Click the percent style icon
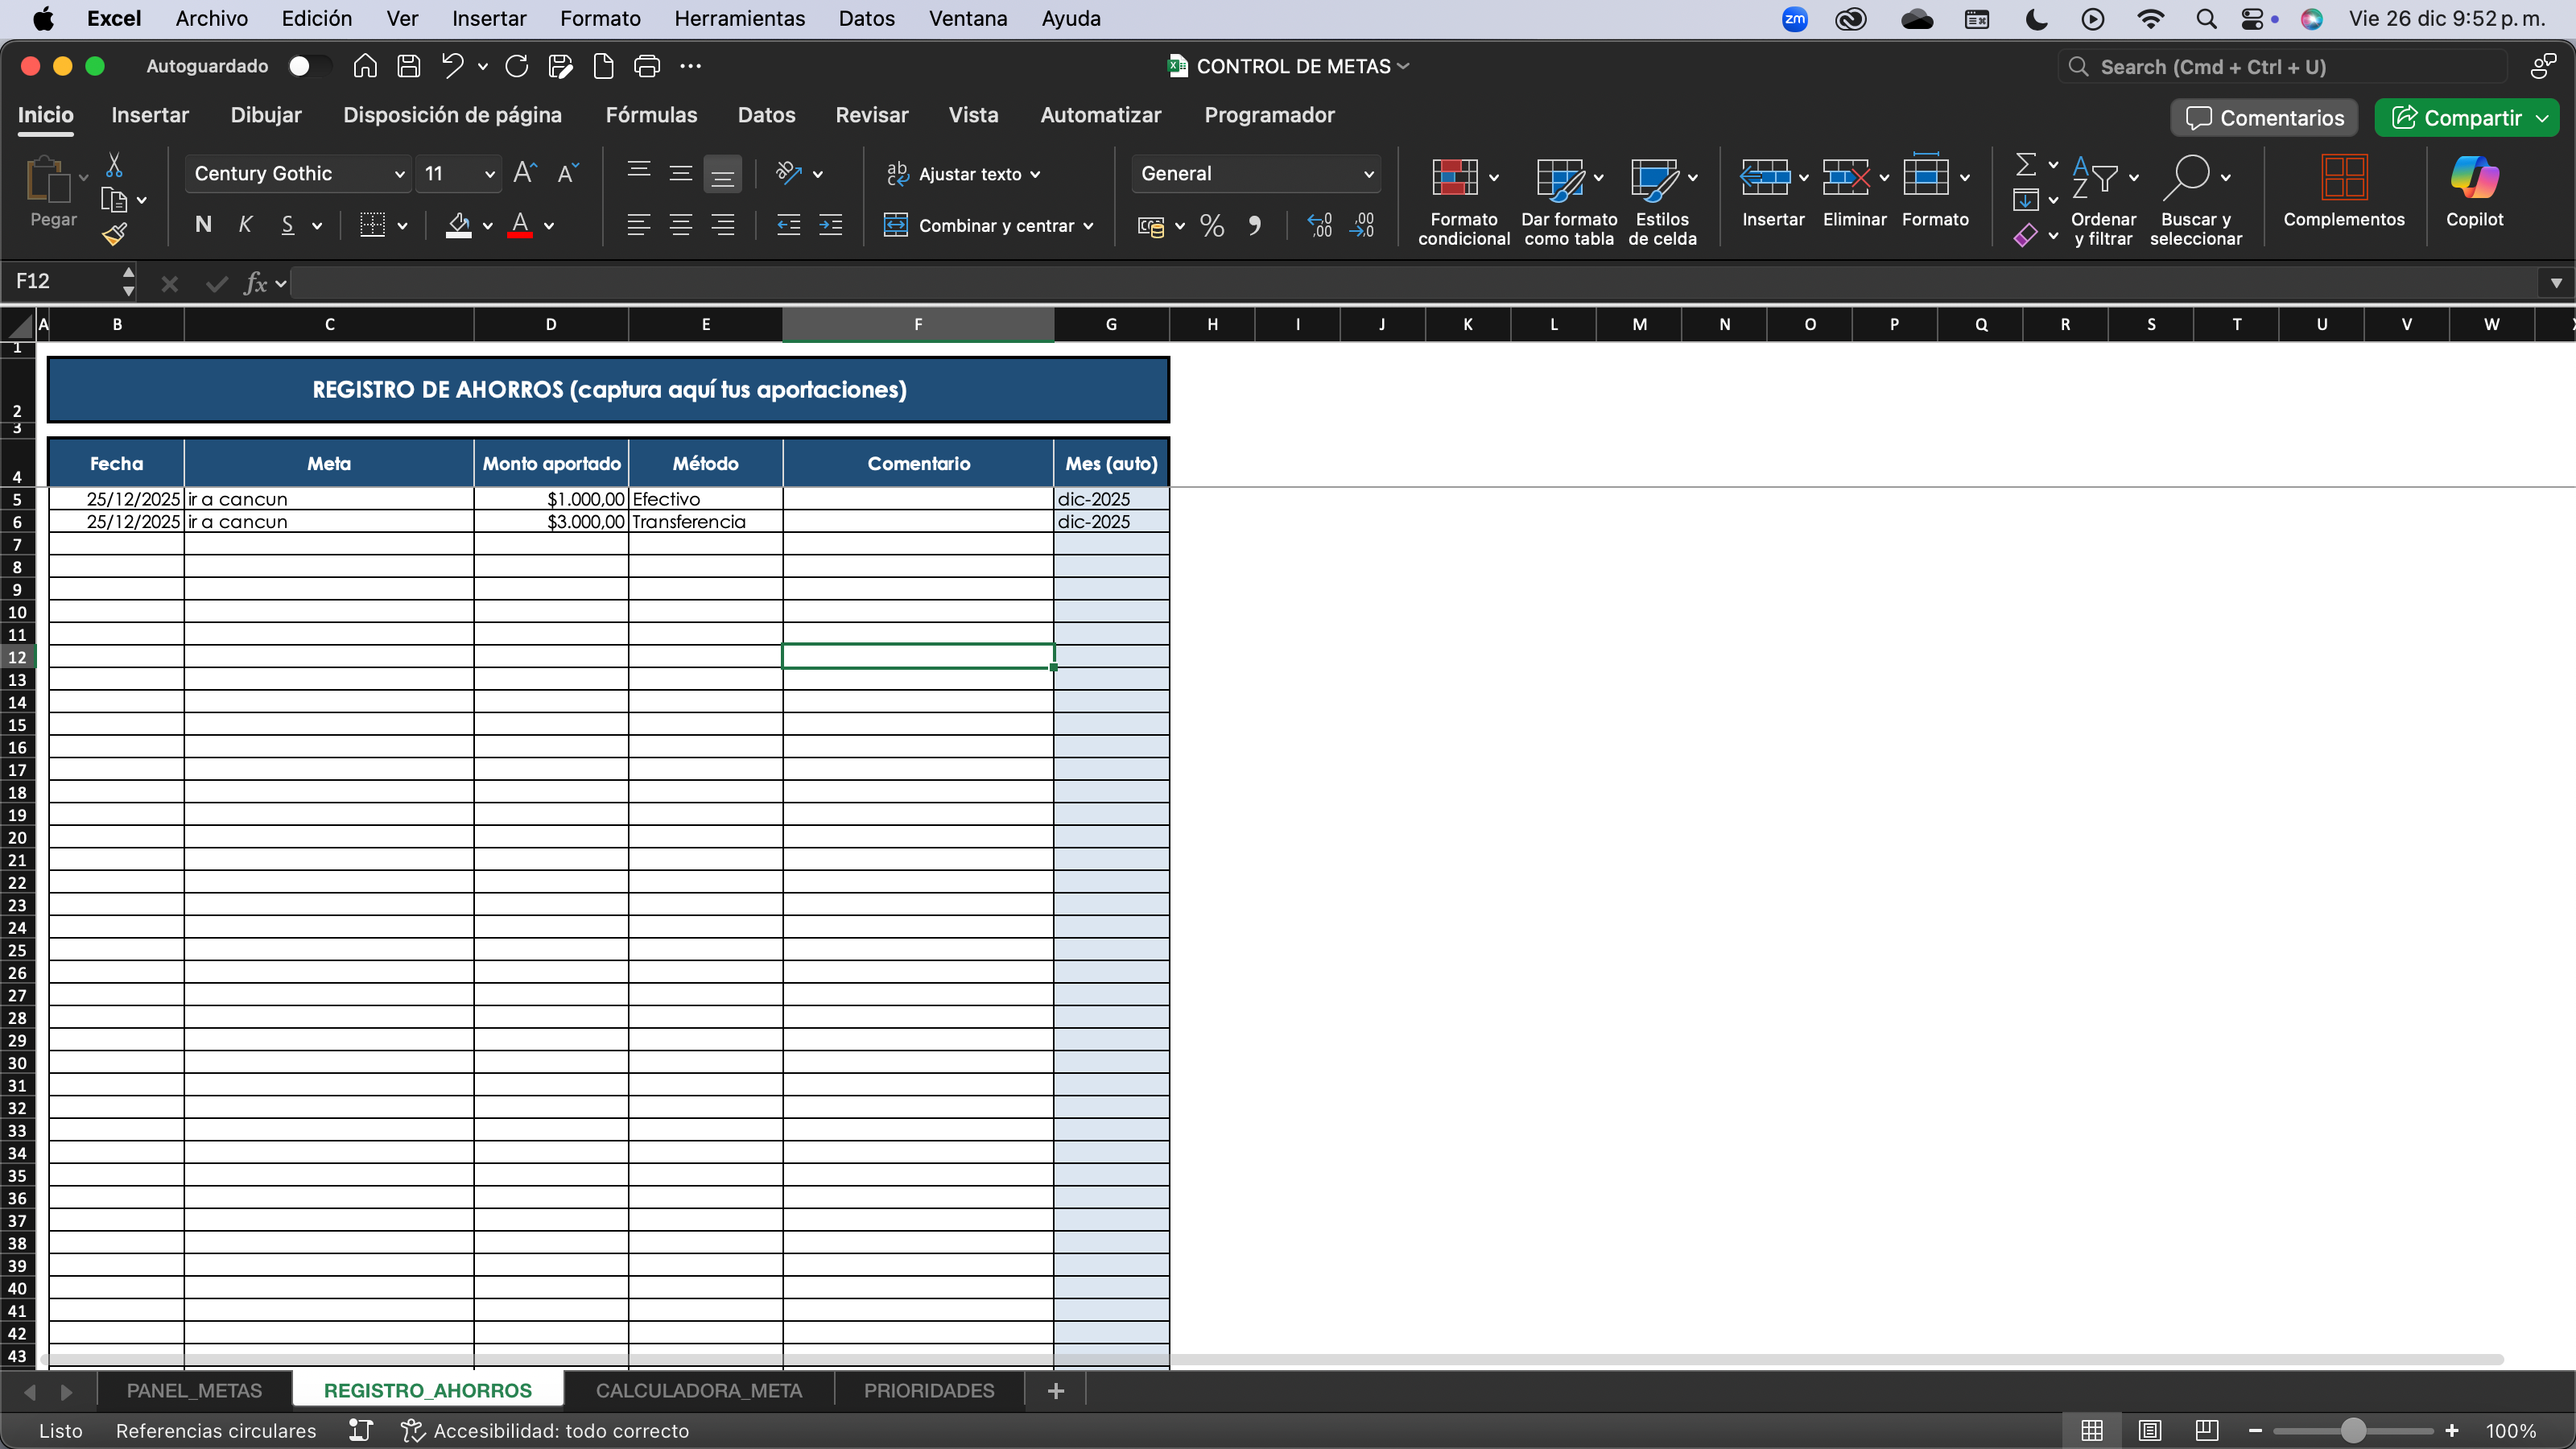The height and width of the screenshot is (1449, 2576). pos(1212,226)
